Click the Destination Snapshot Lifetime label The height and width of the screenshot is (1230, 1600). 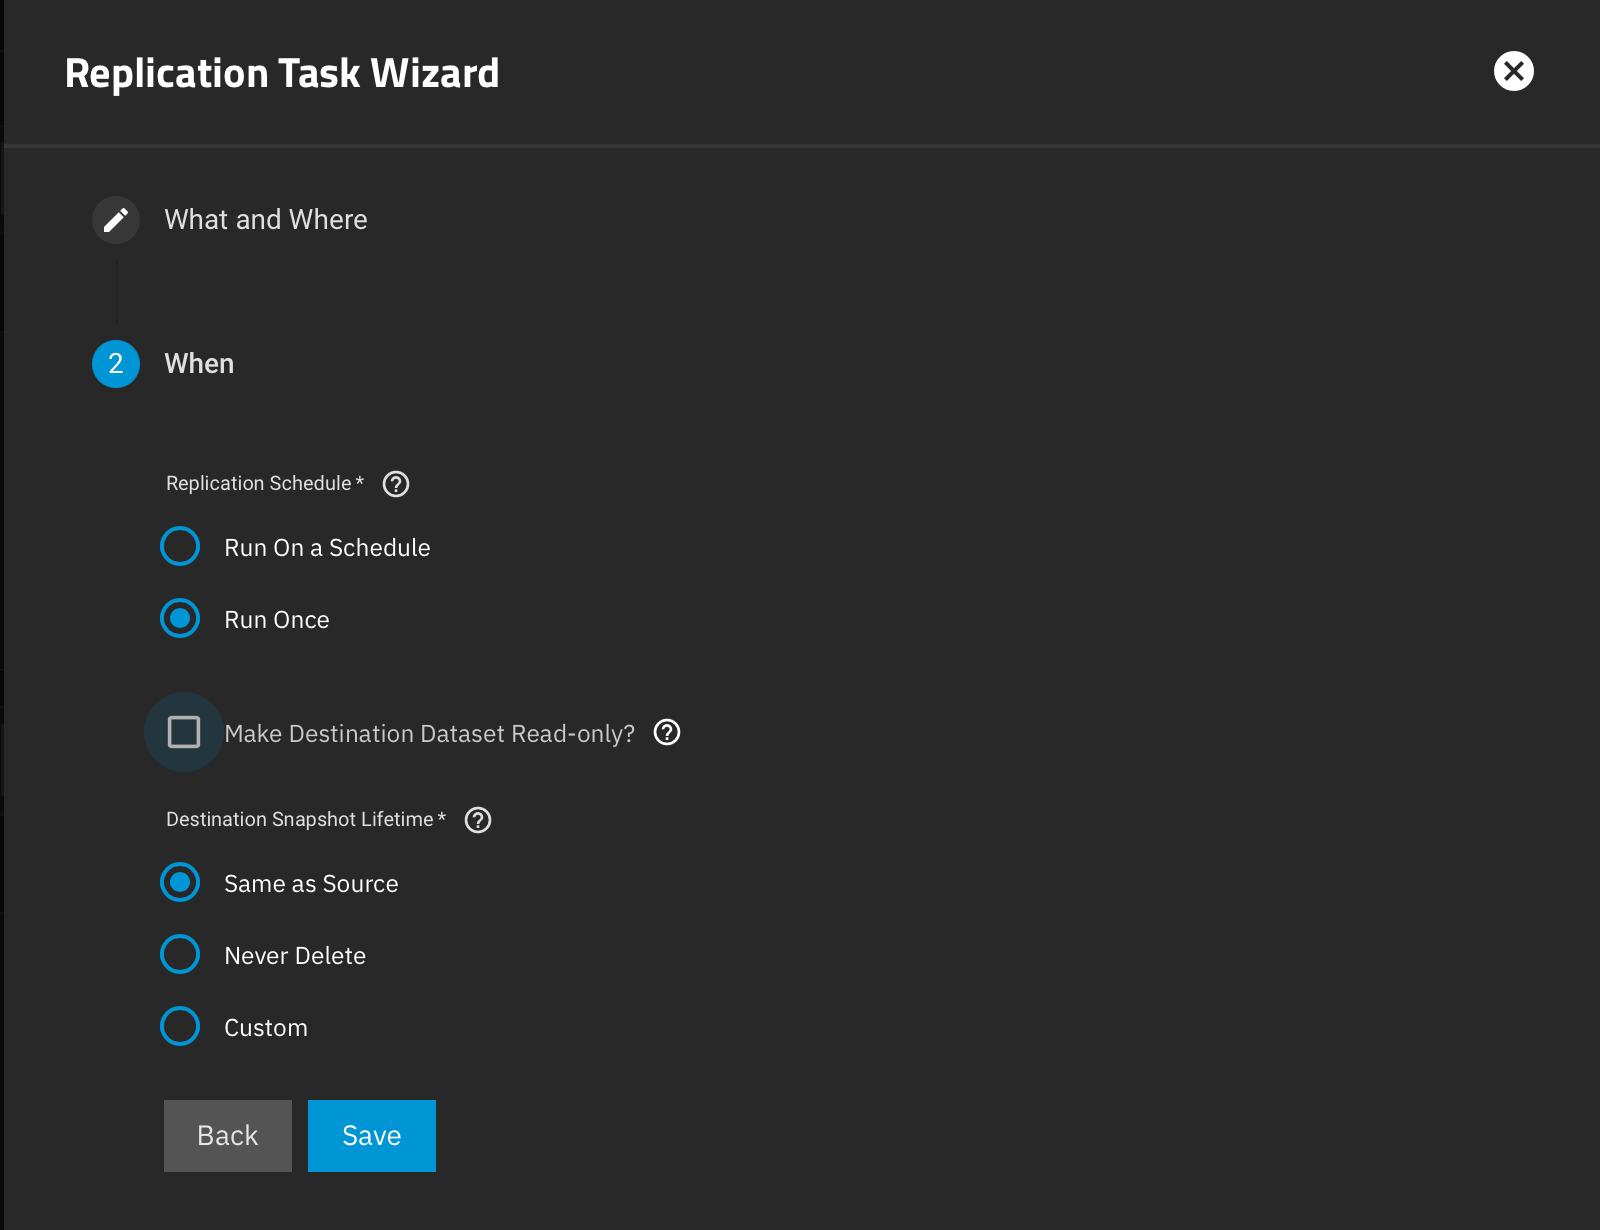tap(306, 820)
